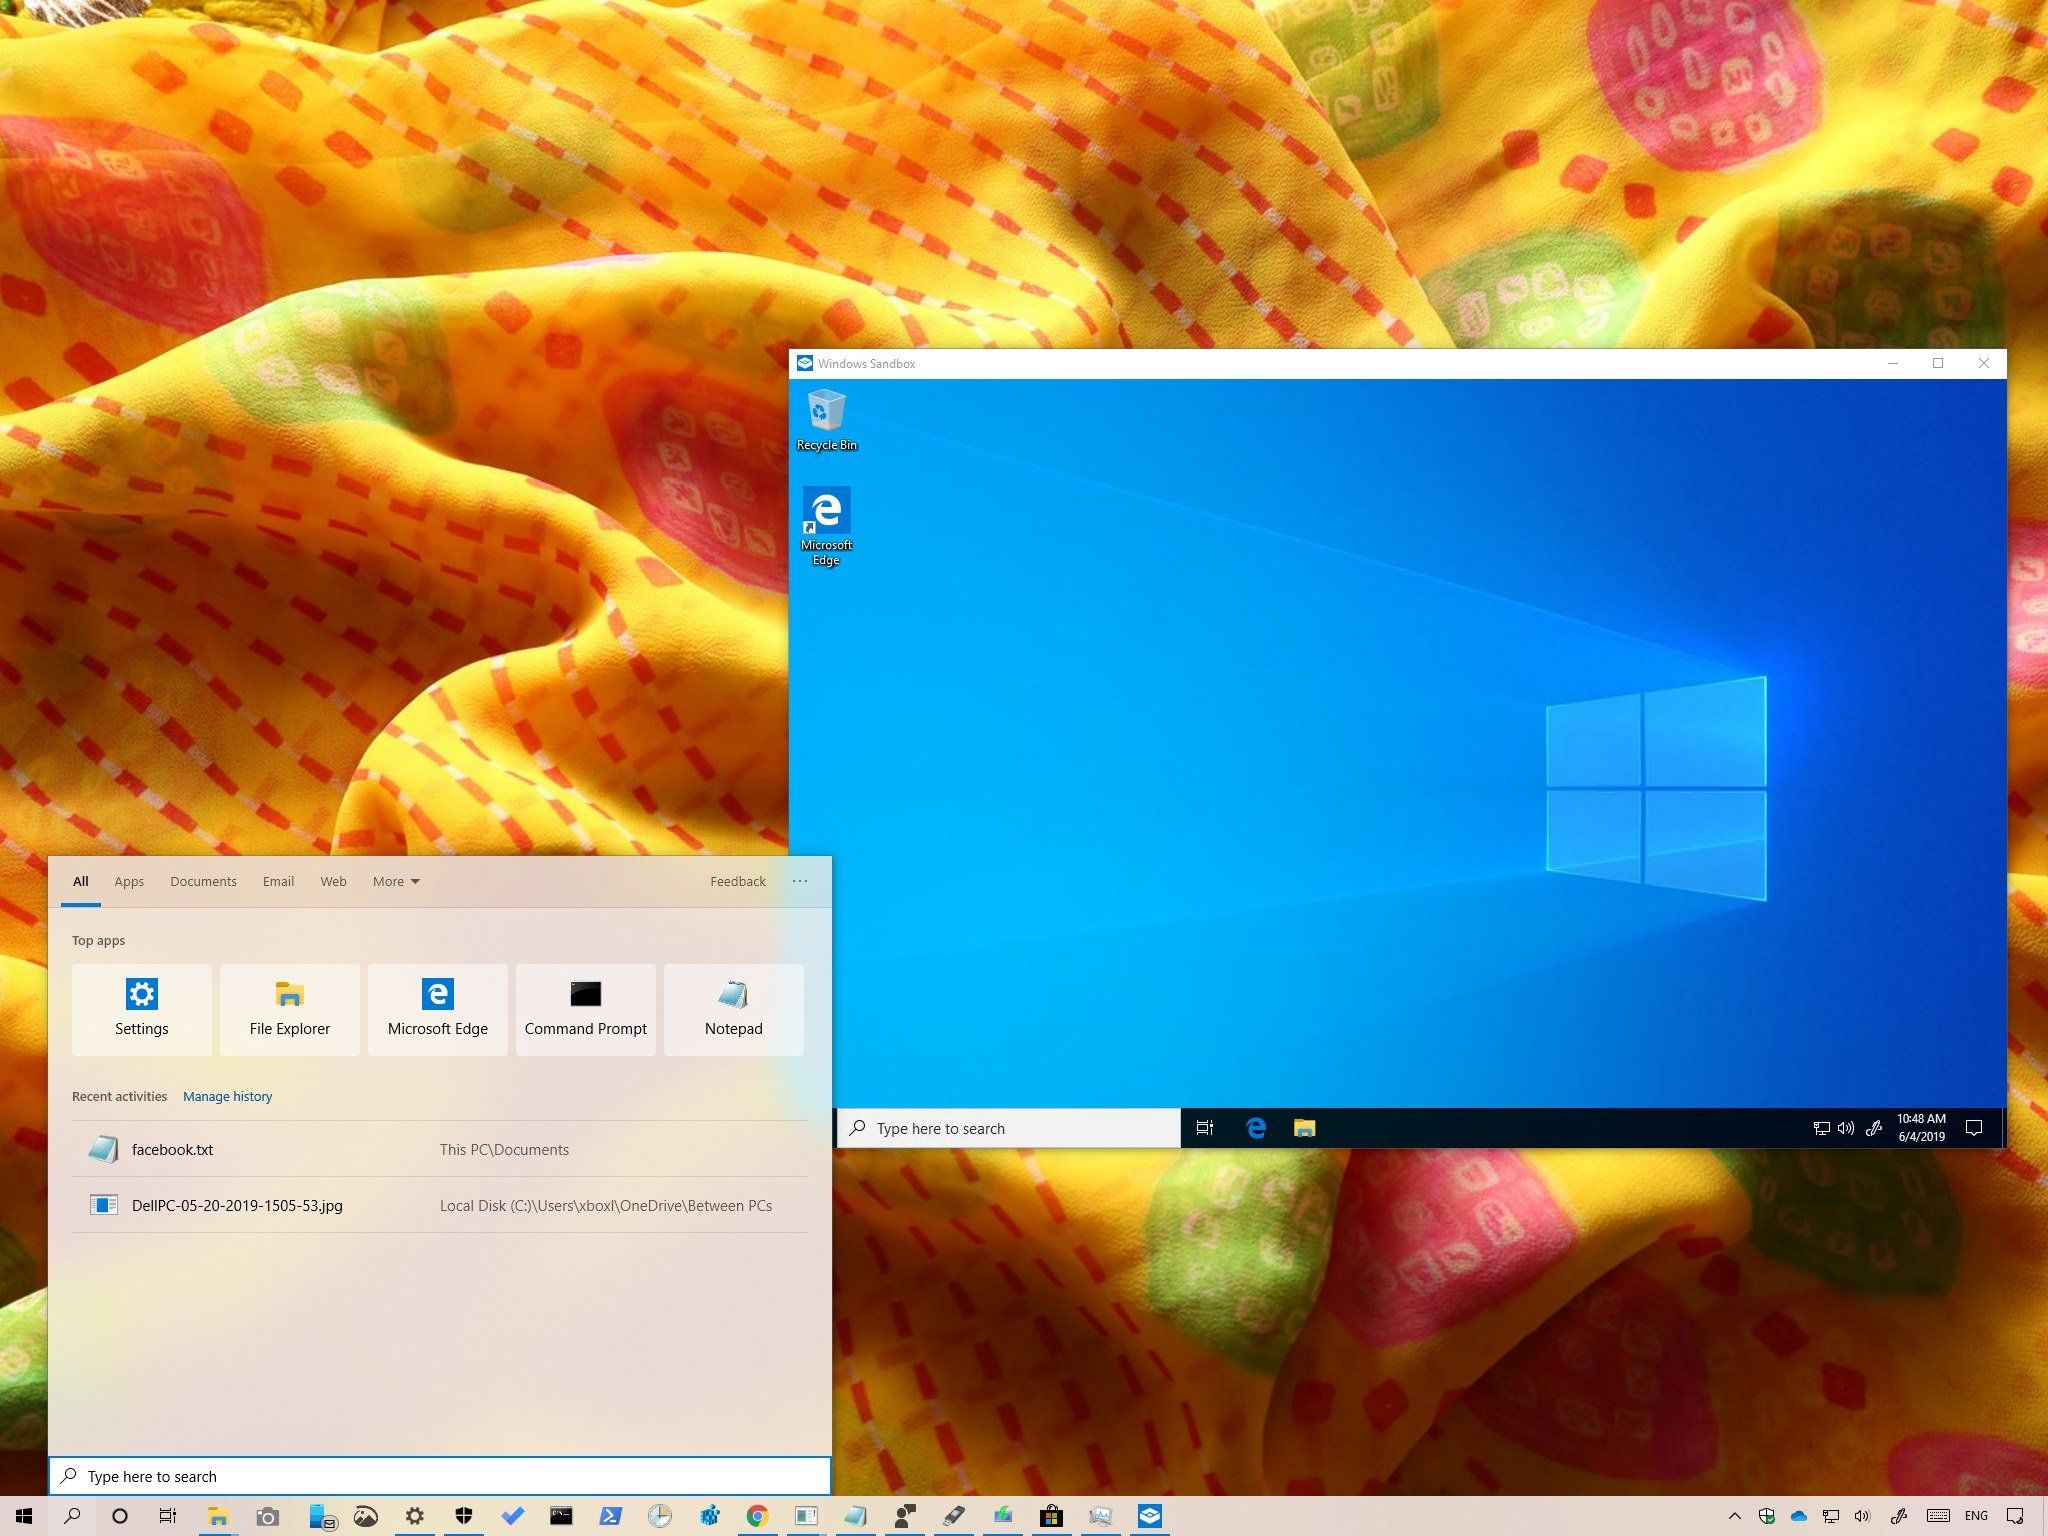This screenshot has height=1536, width=2048.
Task: Click the Manage history link
Action: coord(227,1096)
